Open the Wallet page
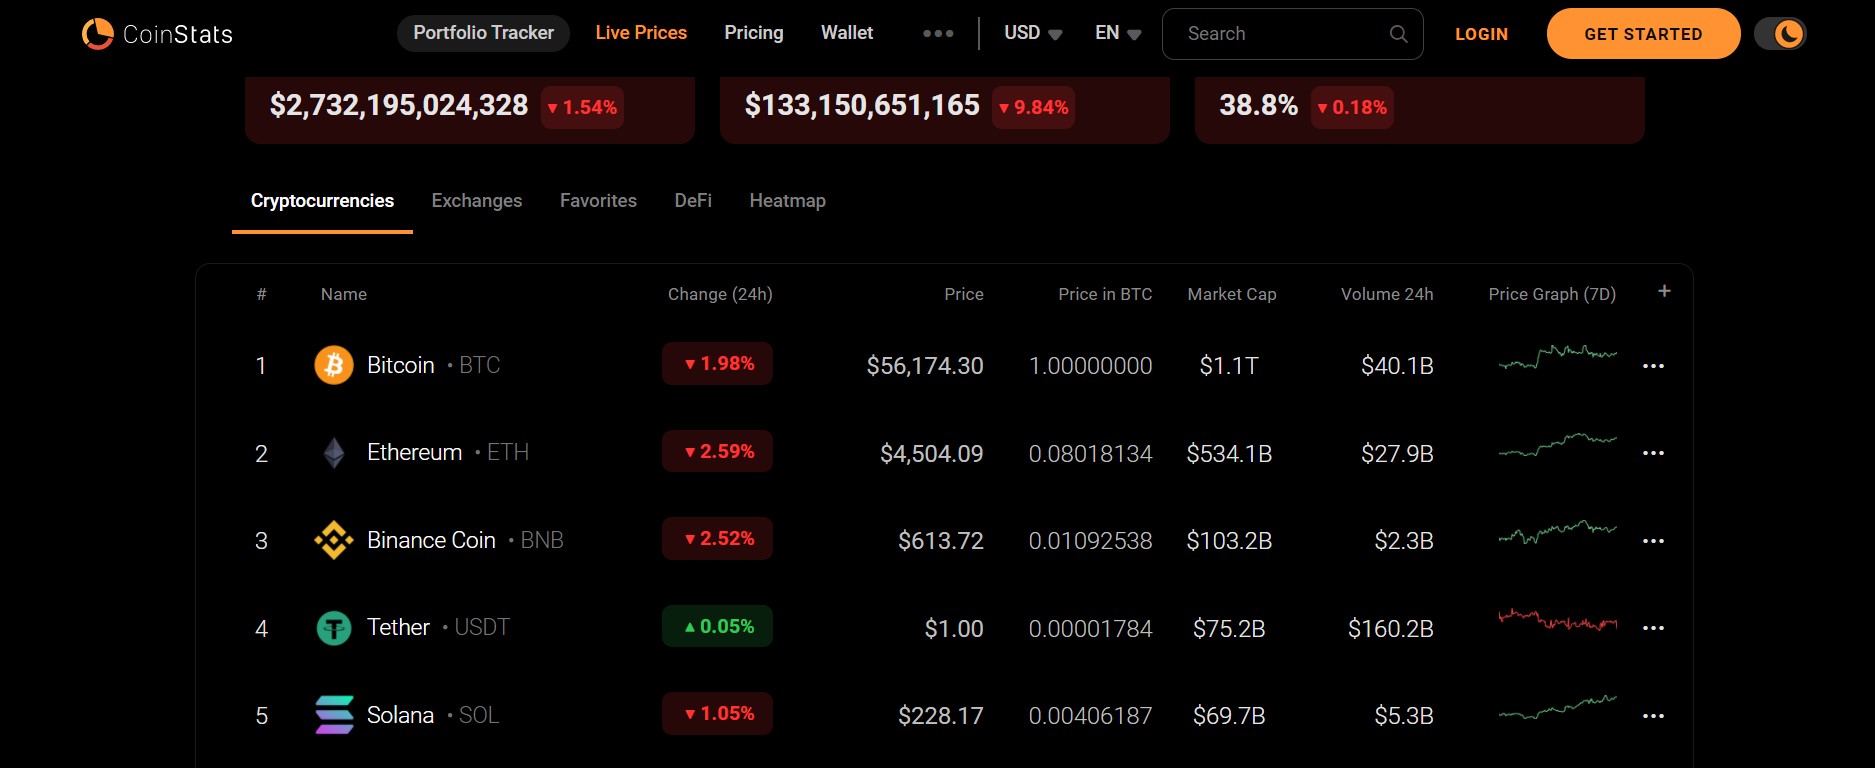Viewport: 1875px width, 768px height. (x=847, y=33)
